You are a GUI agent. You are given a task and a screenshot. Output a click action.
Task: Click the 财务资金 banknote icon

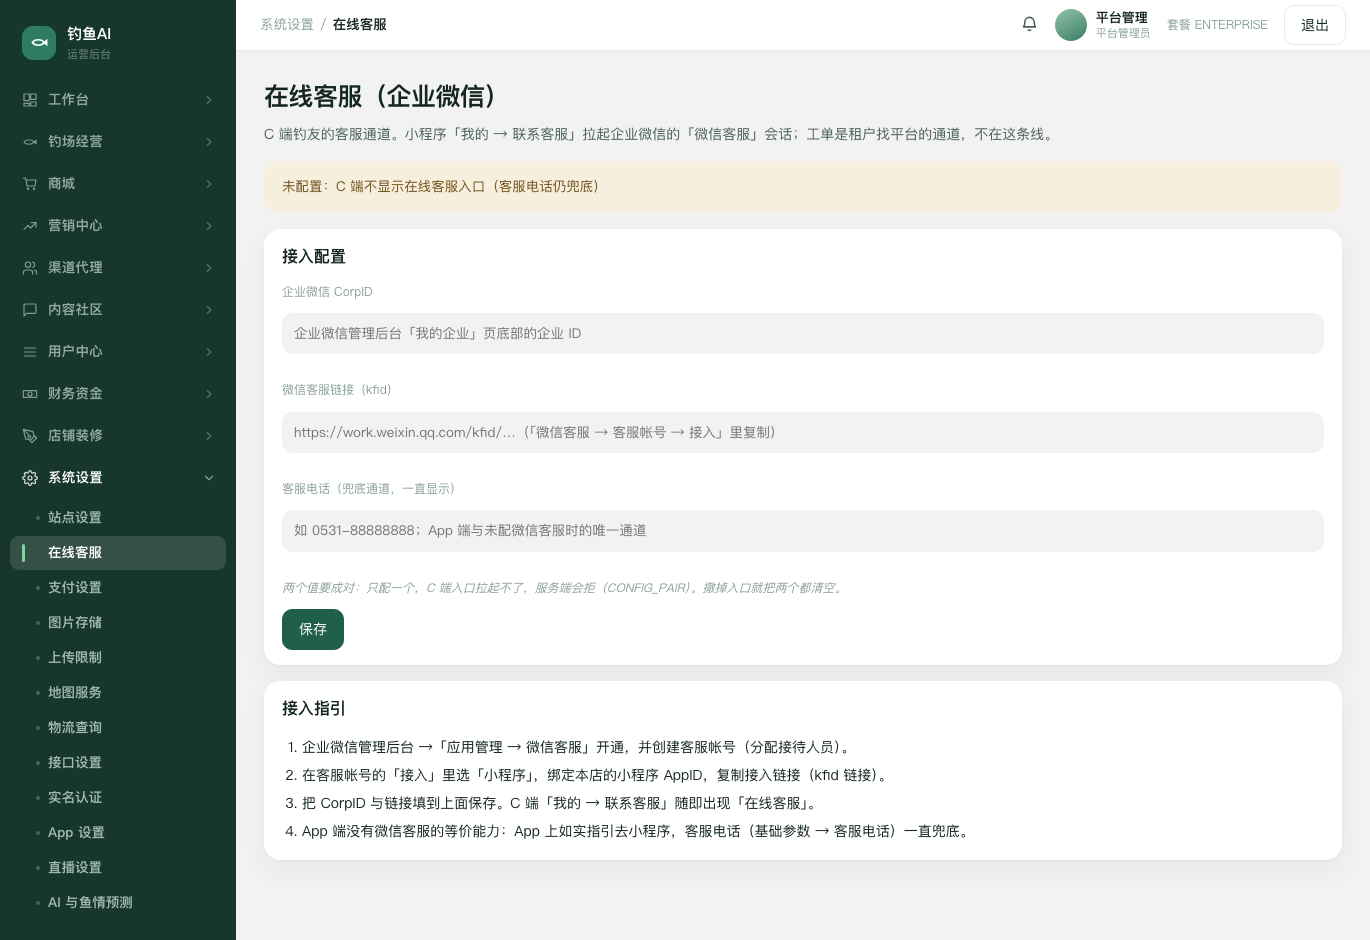point(30,394)
